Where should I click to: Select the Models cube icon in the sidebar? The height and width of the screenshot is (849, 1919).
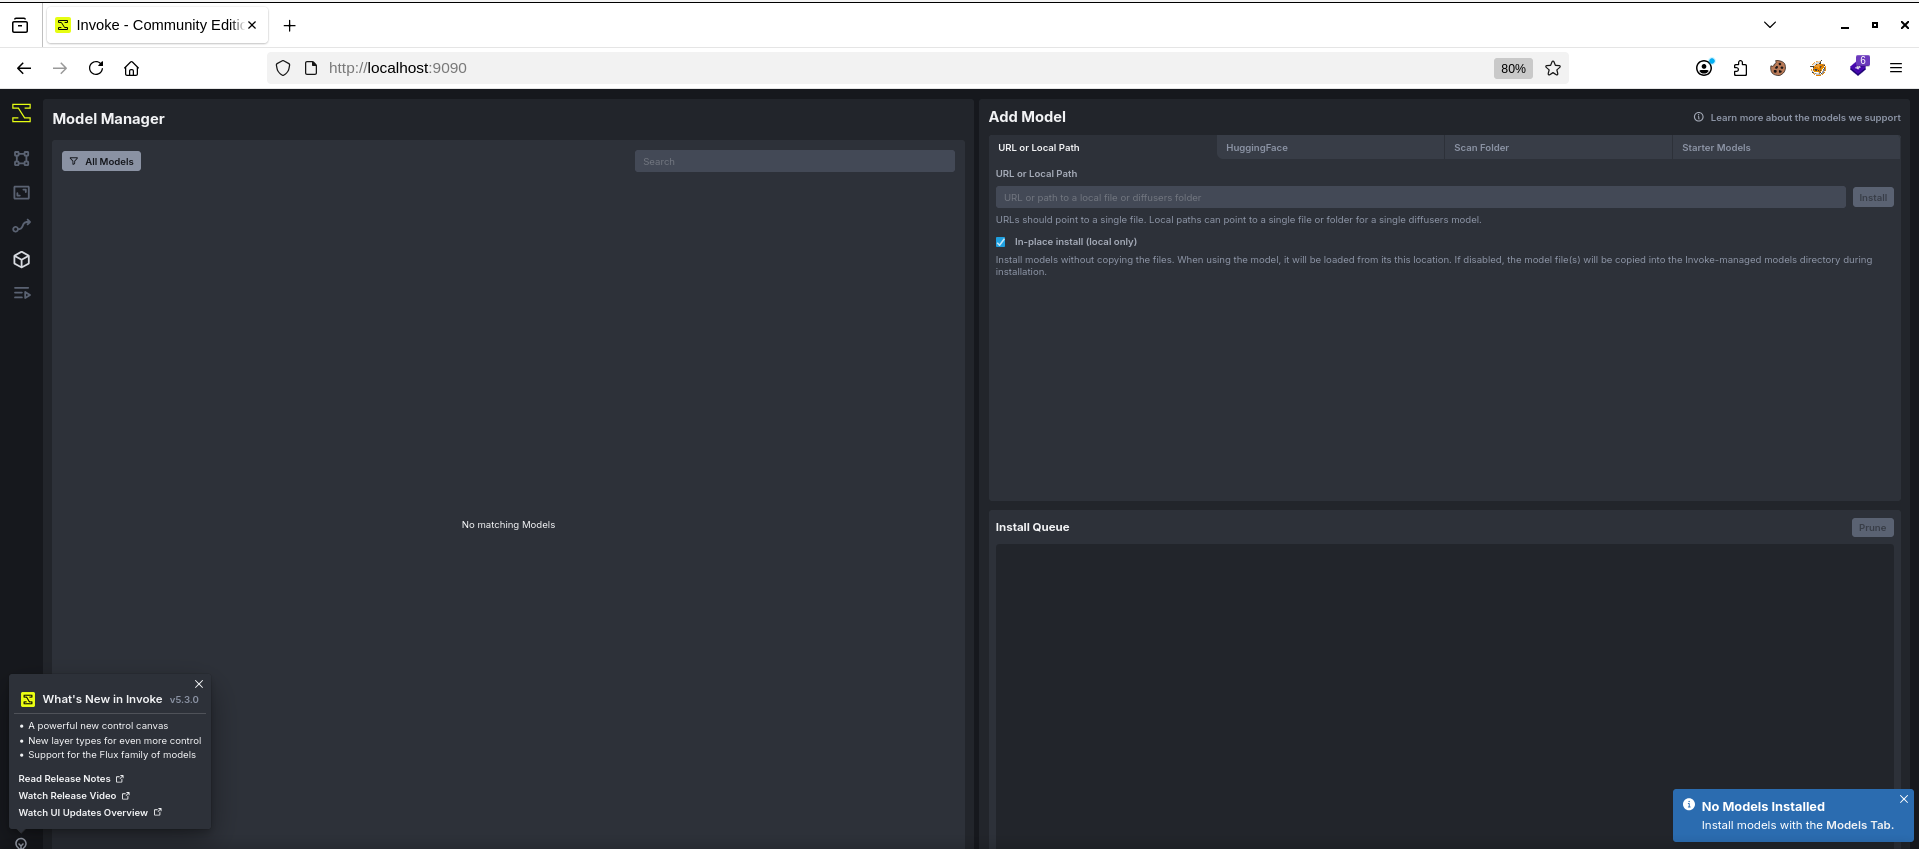(x=21, y=260)
